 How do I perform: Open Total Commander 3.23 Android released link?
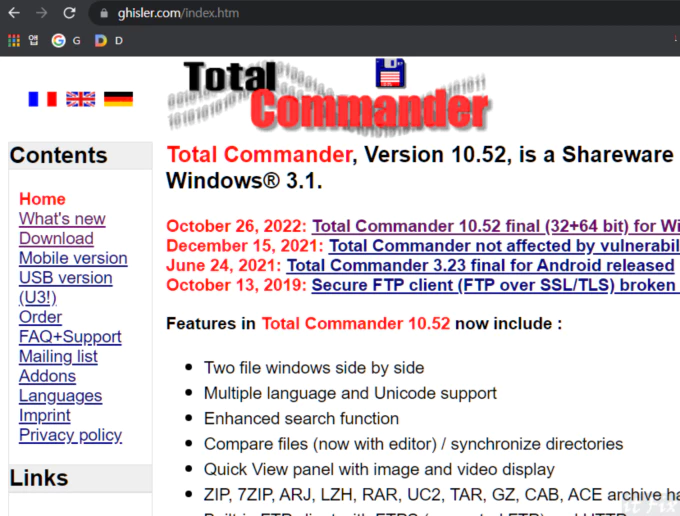(x=481, y=265)
